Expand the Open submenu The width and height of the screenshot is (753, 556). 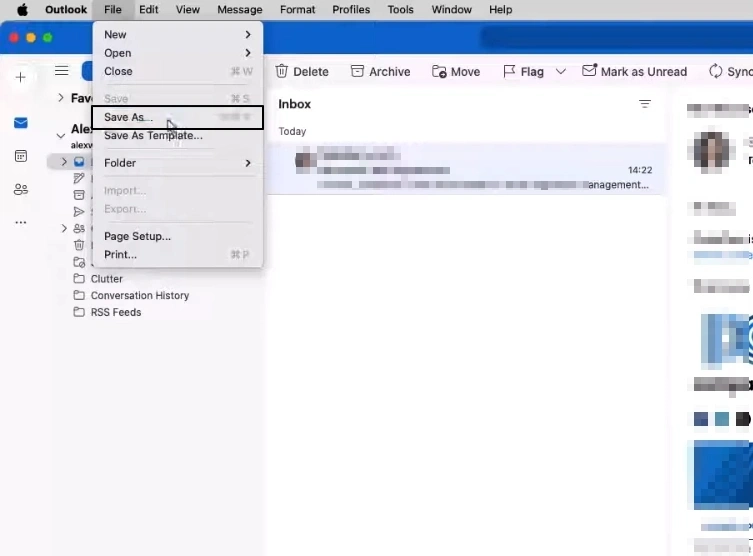point(177,53)
